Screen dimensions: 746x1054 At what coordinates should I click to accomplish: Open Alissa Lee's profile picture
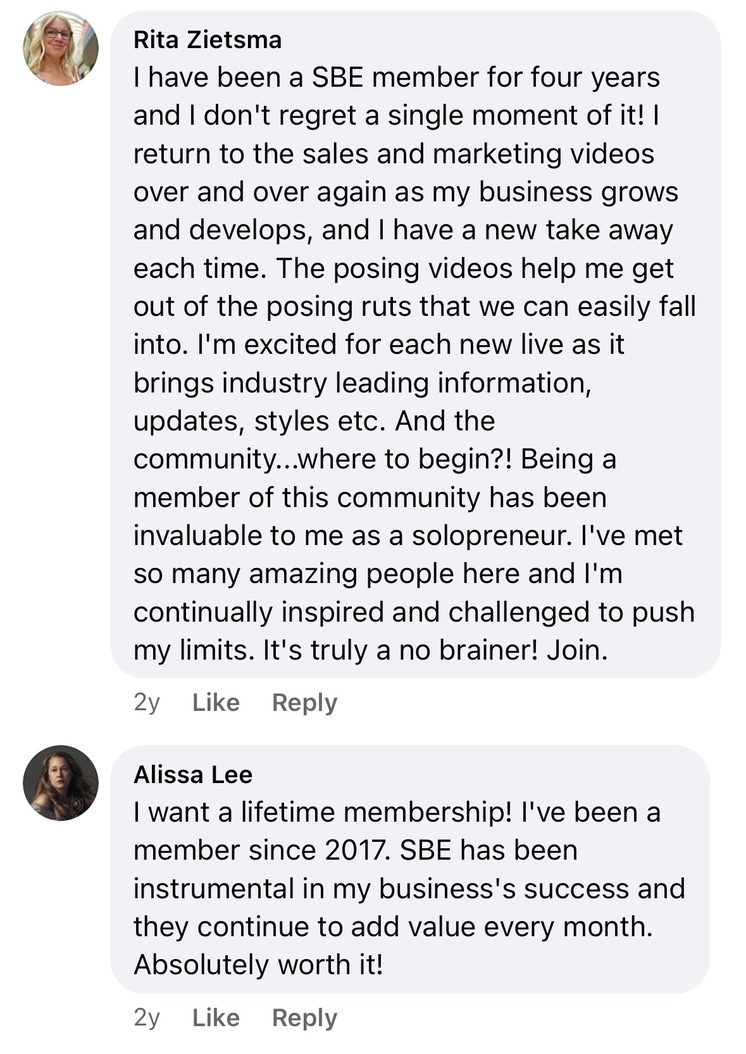pos(61,783)
